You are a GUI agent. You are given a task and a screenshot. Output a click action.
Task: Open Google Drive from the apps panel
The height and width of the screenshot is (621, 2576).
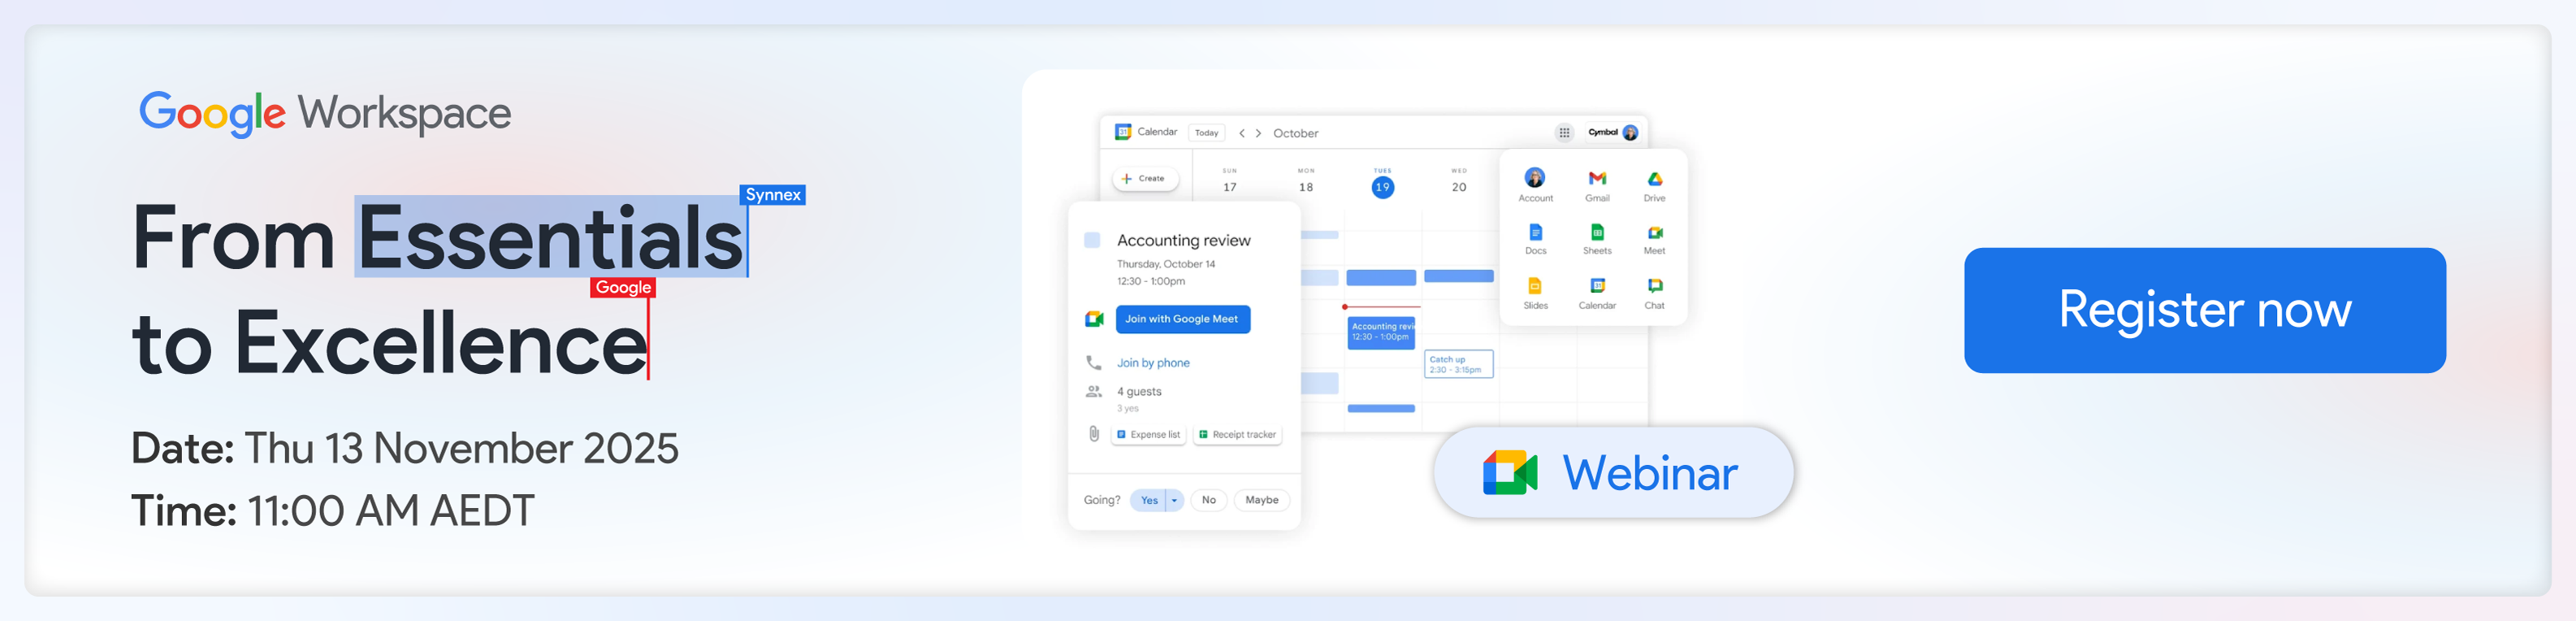(1654, 179)
